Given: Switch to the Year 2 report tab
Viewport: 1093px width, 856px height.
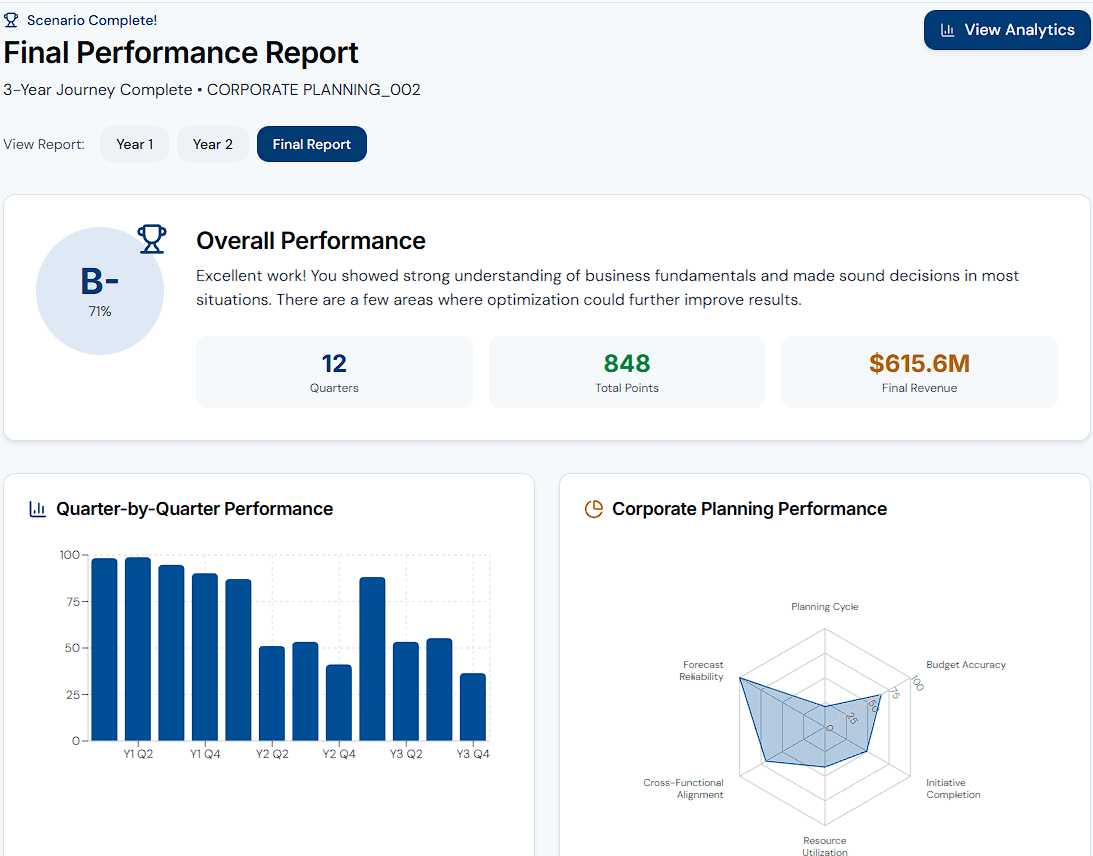Looking at the screenshot, I should pyautogui.click(x=212, y=144).
